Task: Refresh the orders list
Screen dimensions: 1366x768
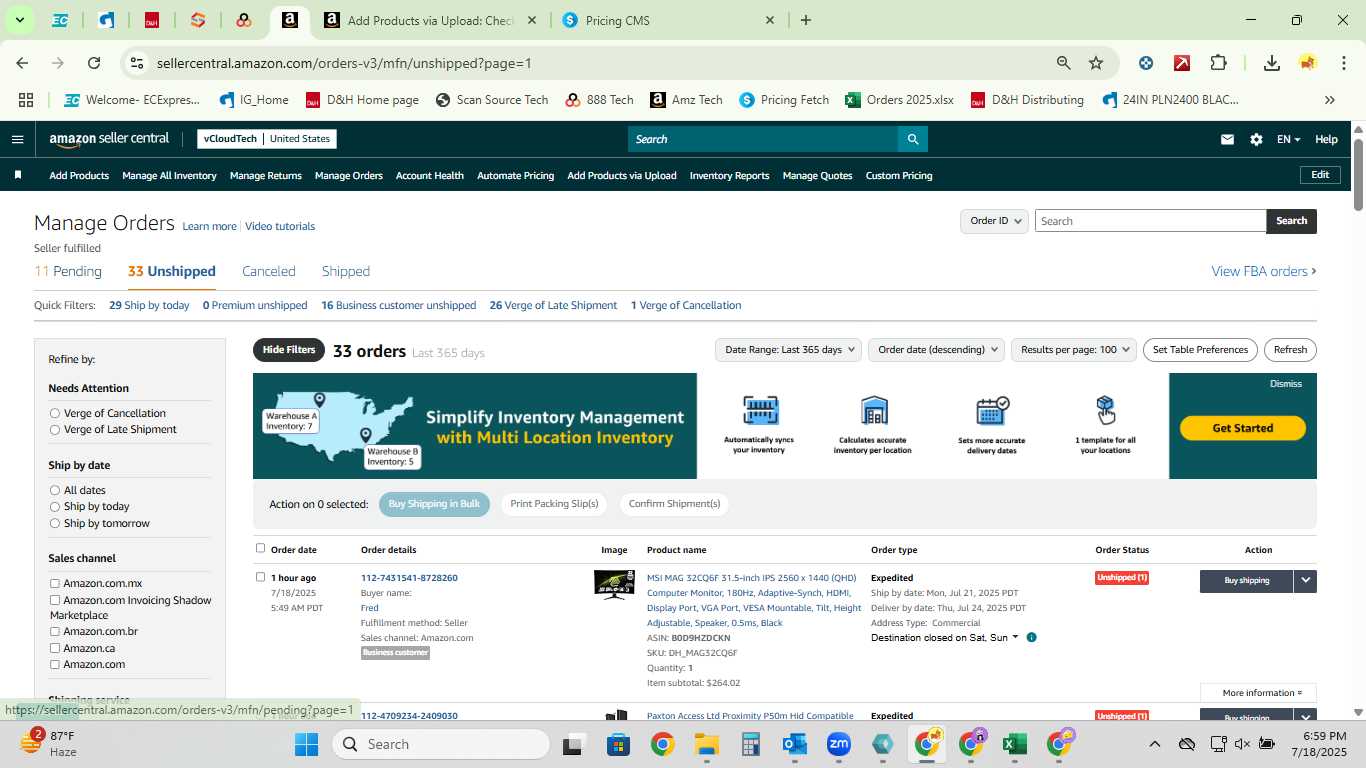Action: [x=1290, y=350]
